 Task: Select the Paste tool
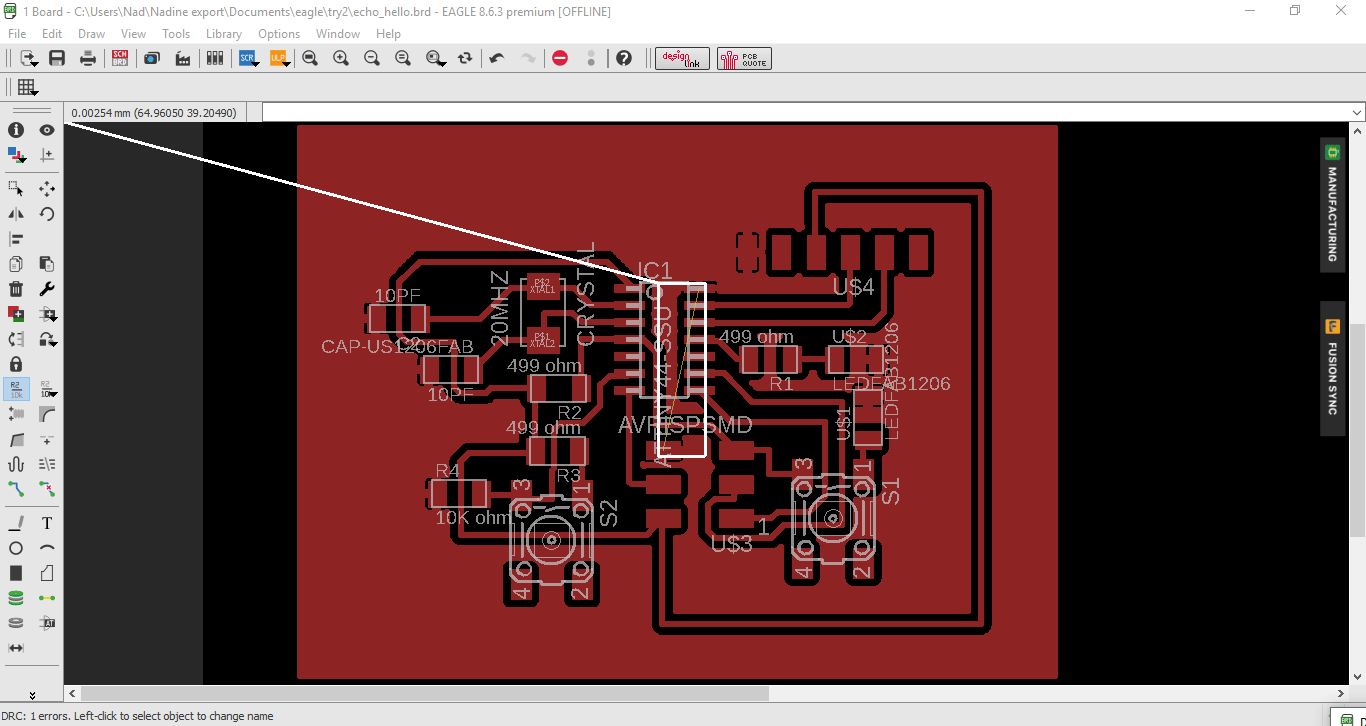[46, 264]
